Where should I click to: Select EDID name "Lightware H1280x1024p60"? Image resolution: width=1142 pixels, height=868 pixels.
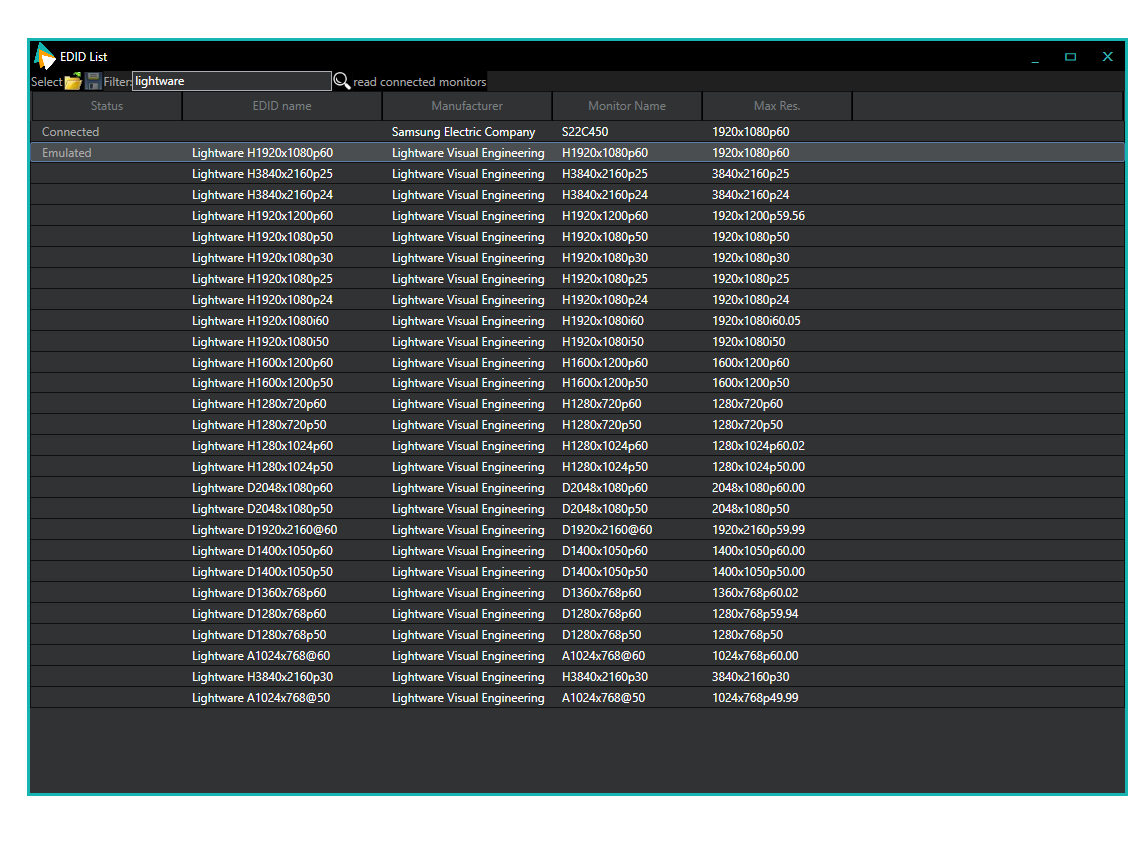click(x=262, y=446)
